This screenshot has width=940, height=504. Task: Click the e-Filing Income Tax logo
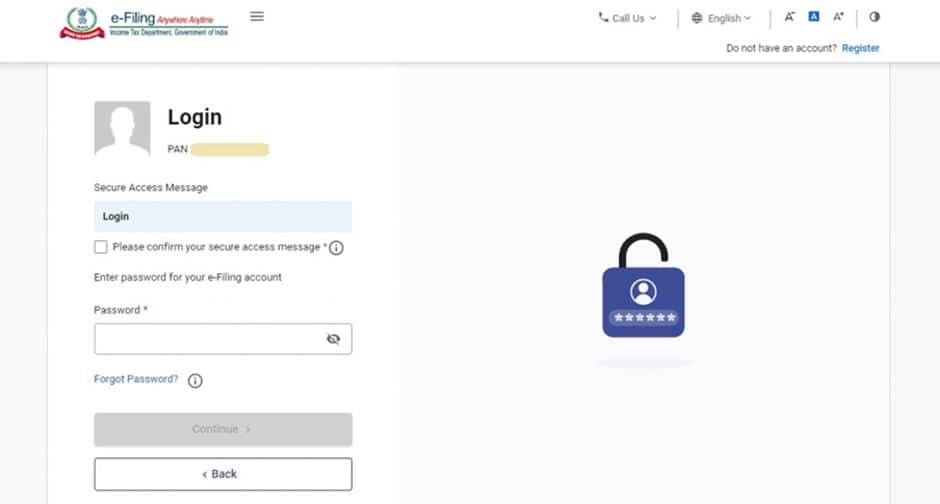tap(144, 23)
